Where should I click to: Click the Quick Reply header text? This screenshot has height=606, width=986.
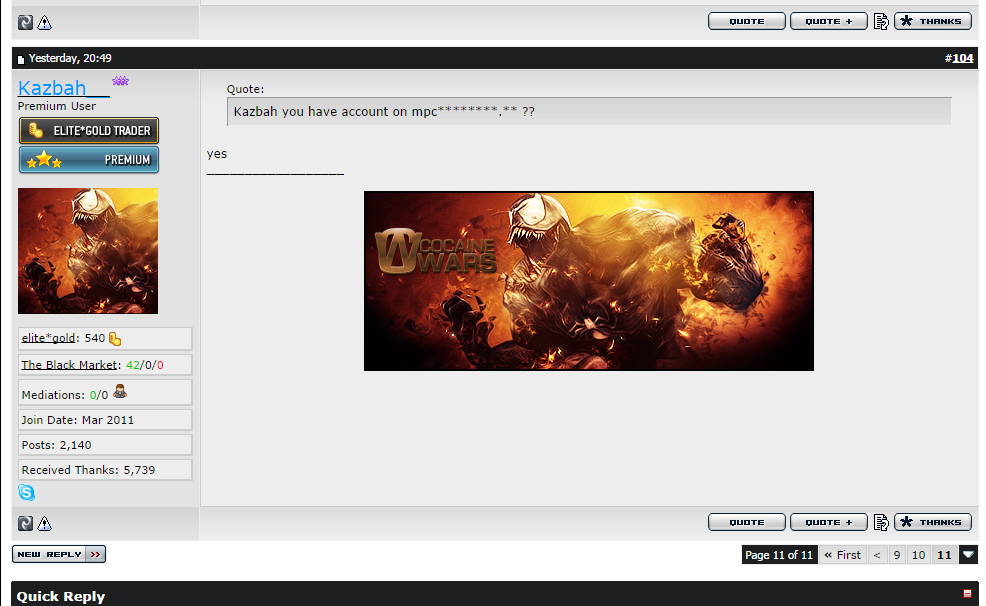(x=60, y=596)
